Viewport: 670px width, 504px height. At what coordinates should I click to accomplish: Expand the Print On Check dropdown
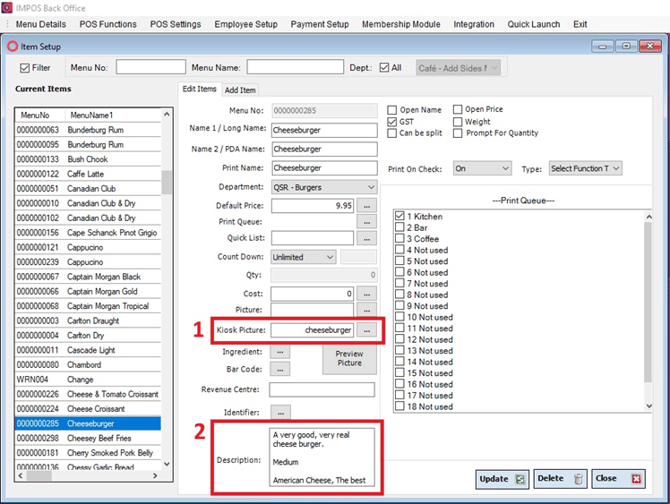[x=482, y=169]
